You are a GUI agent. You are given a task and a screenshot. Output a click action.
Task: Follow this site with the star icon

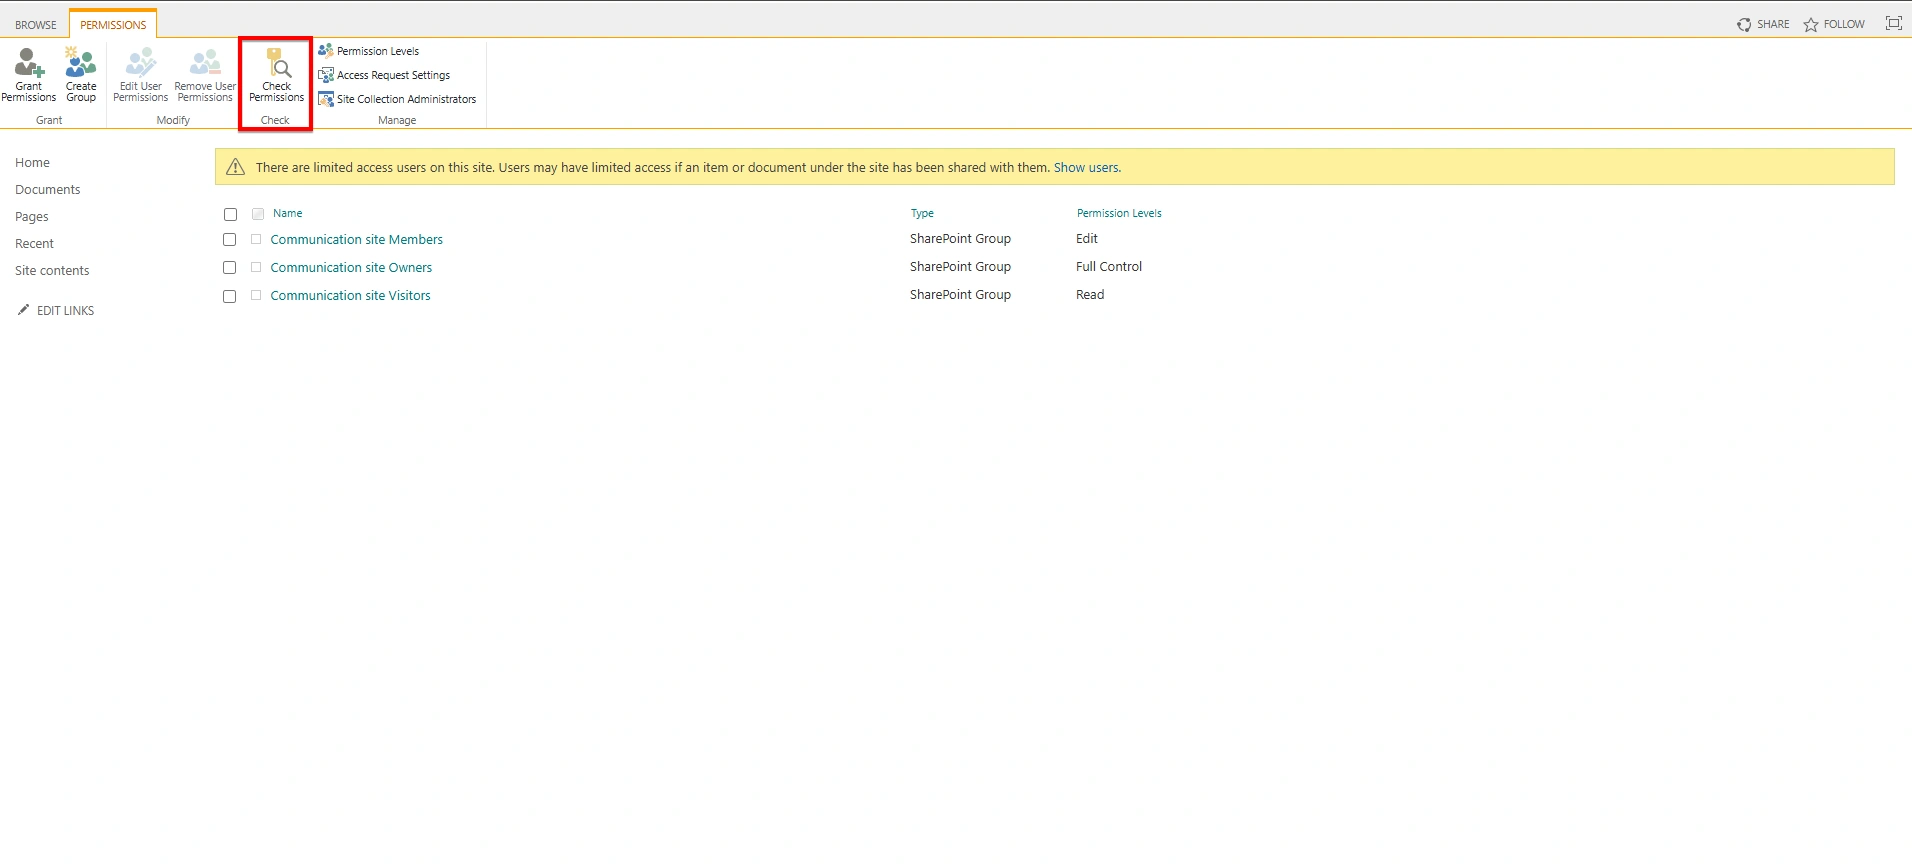(x=1811, y=24)
